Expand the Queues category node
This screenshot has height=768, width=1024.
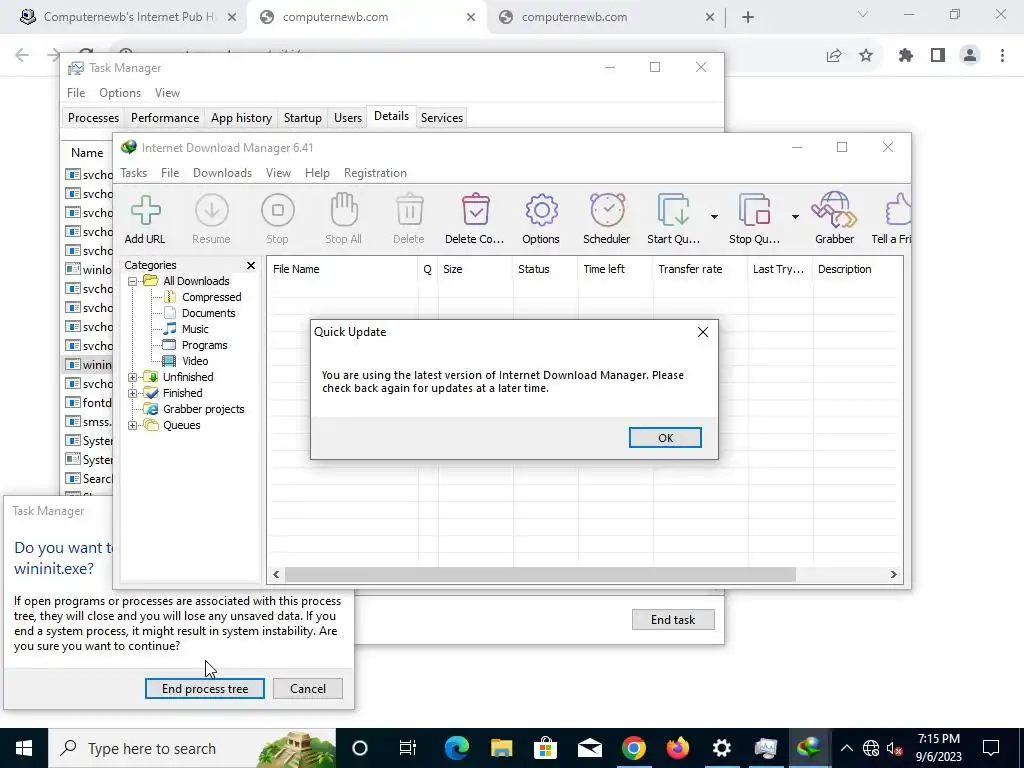(x=133, y=425)
